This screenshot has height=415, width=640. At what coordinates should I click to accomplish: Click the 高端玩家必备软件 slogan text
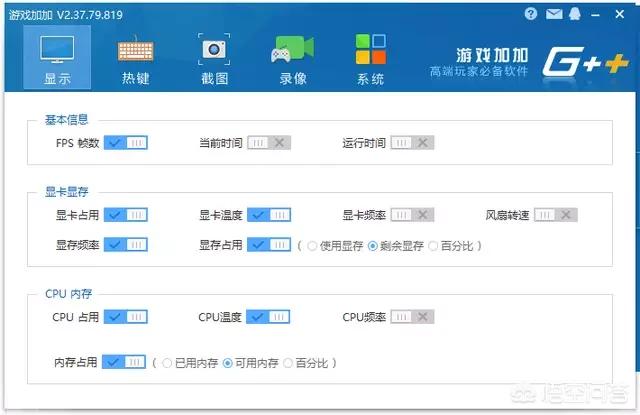(479, 71)
